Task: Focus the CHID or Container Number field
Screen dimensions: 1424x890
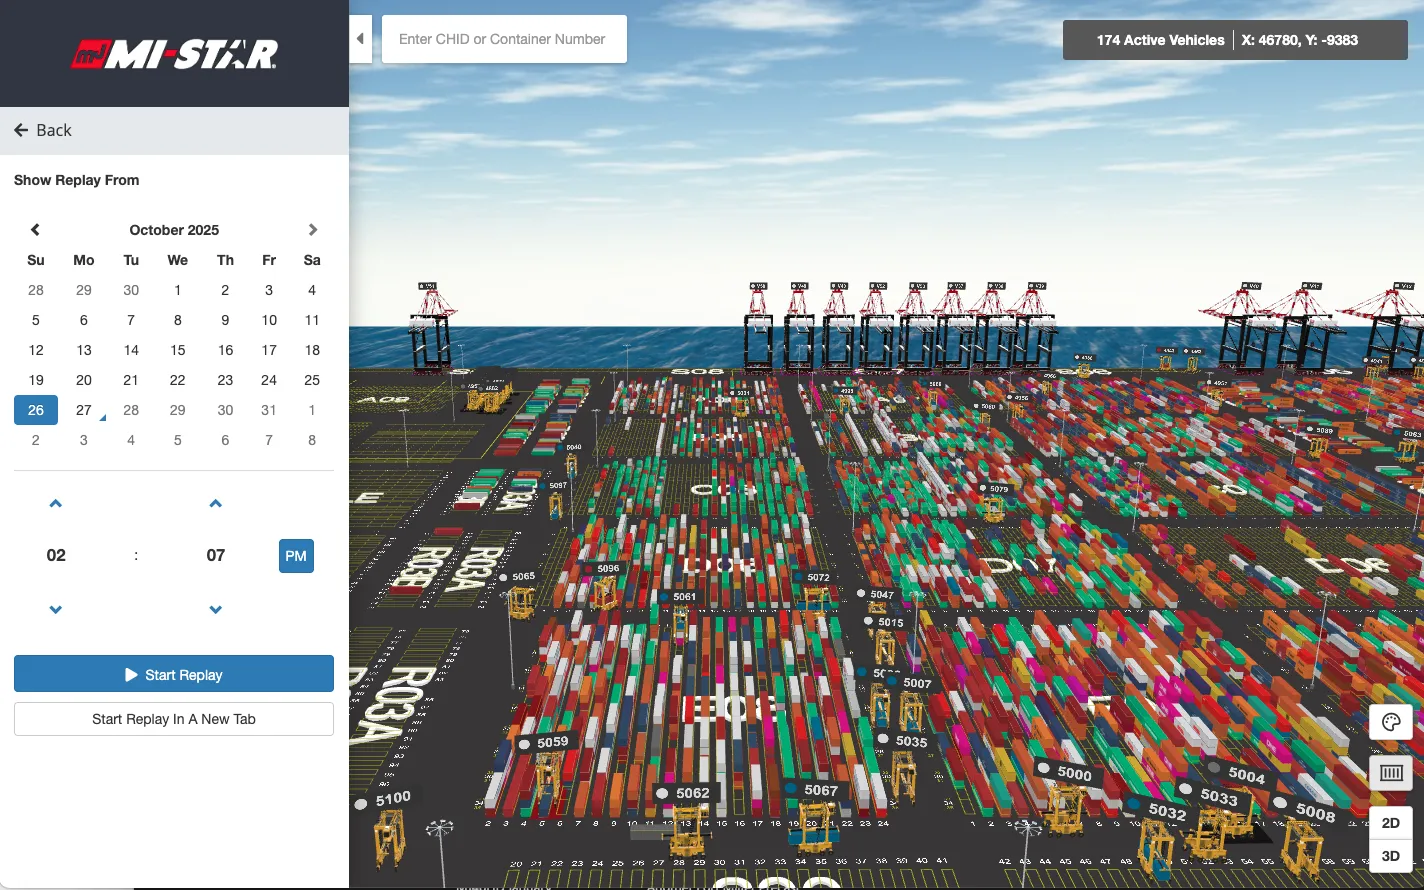Action: (504, 39)
